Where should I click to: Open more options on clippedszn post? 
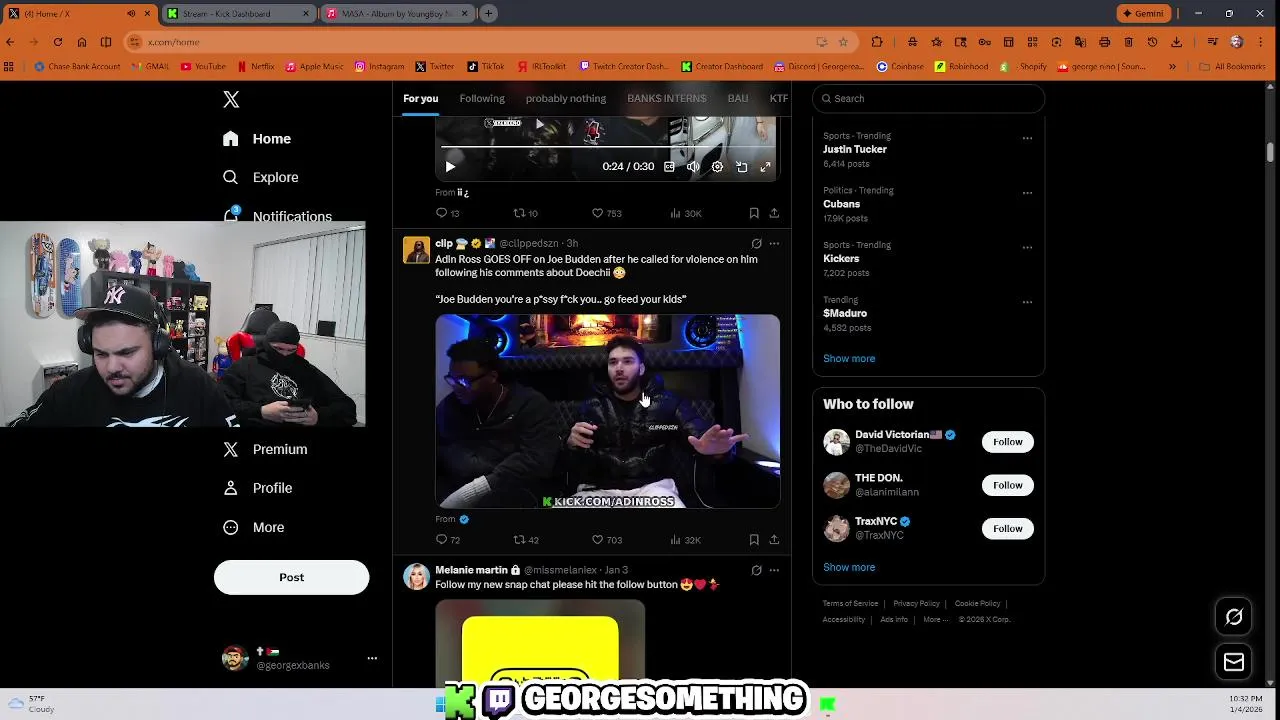774,244
